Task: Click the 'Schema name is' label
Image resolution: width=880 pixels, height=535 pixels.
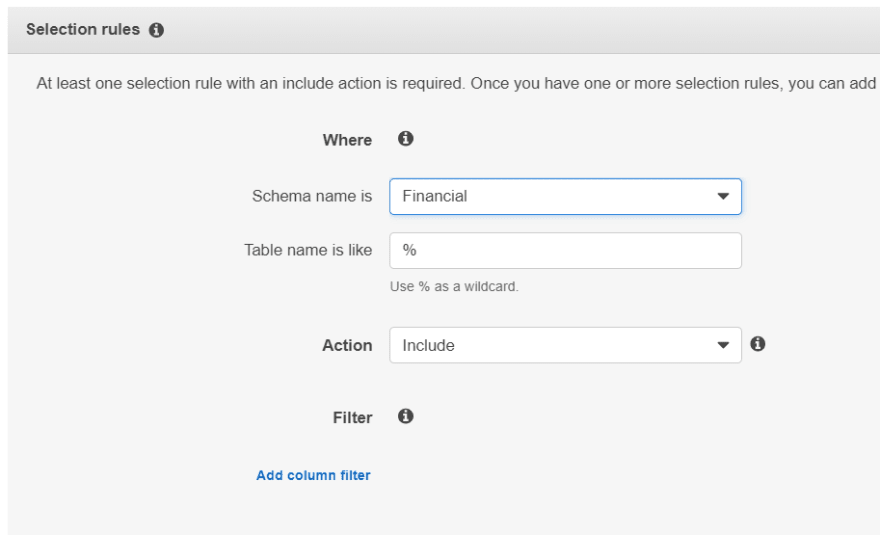Action: pos(311,196)
